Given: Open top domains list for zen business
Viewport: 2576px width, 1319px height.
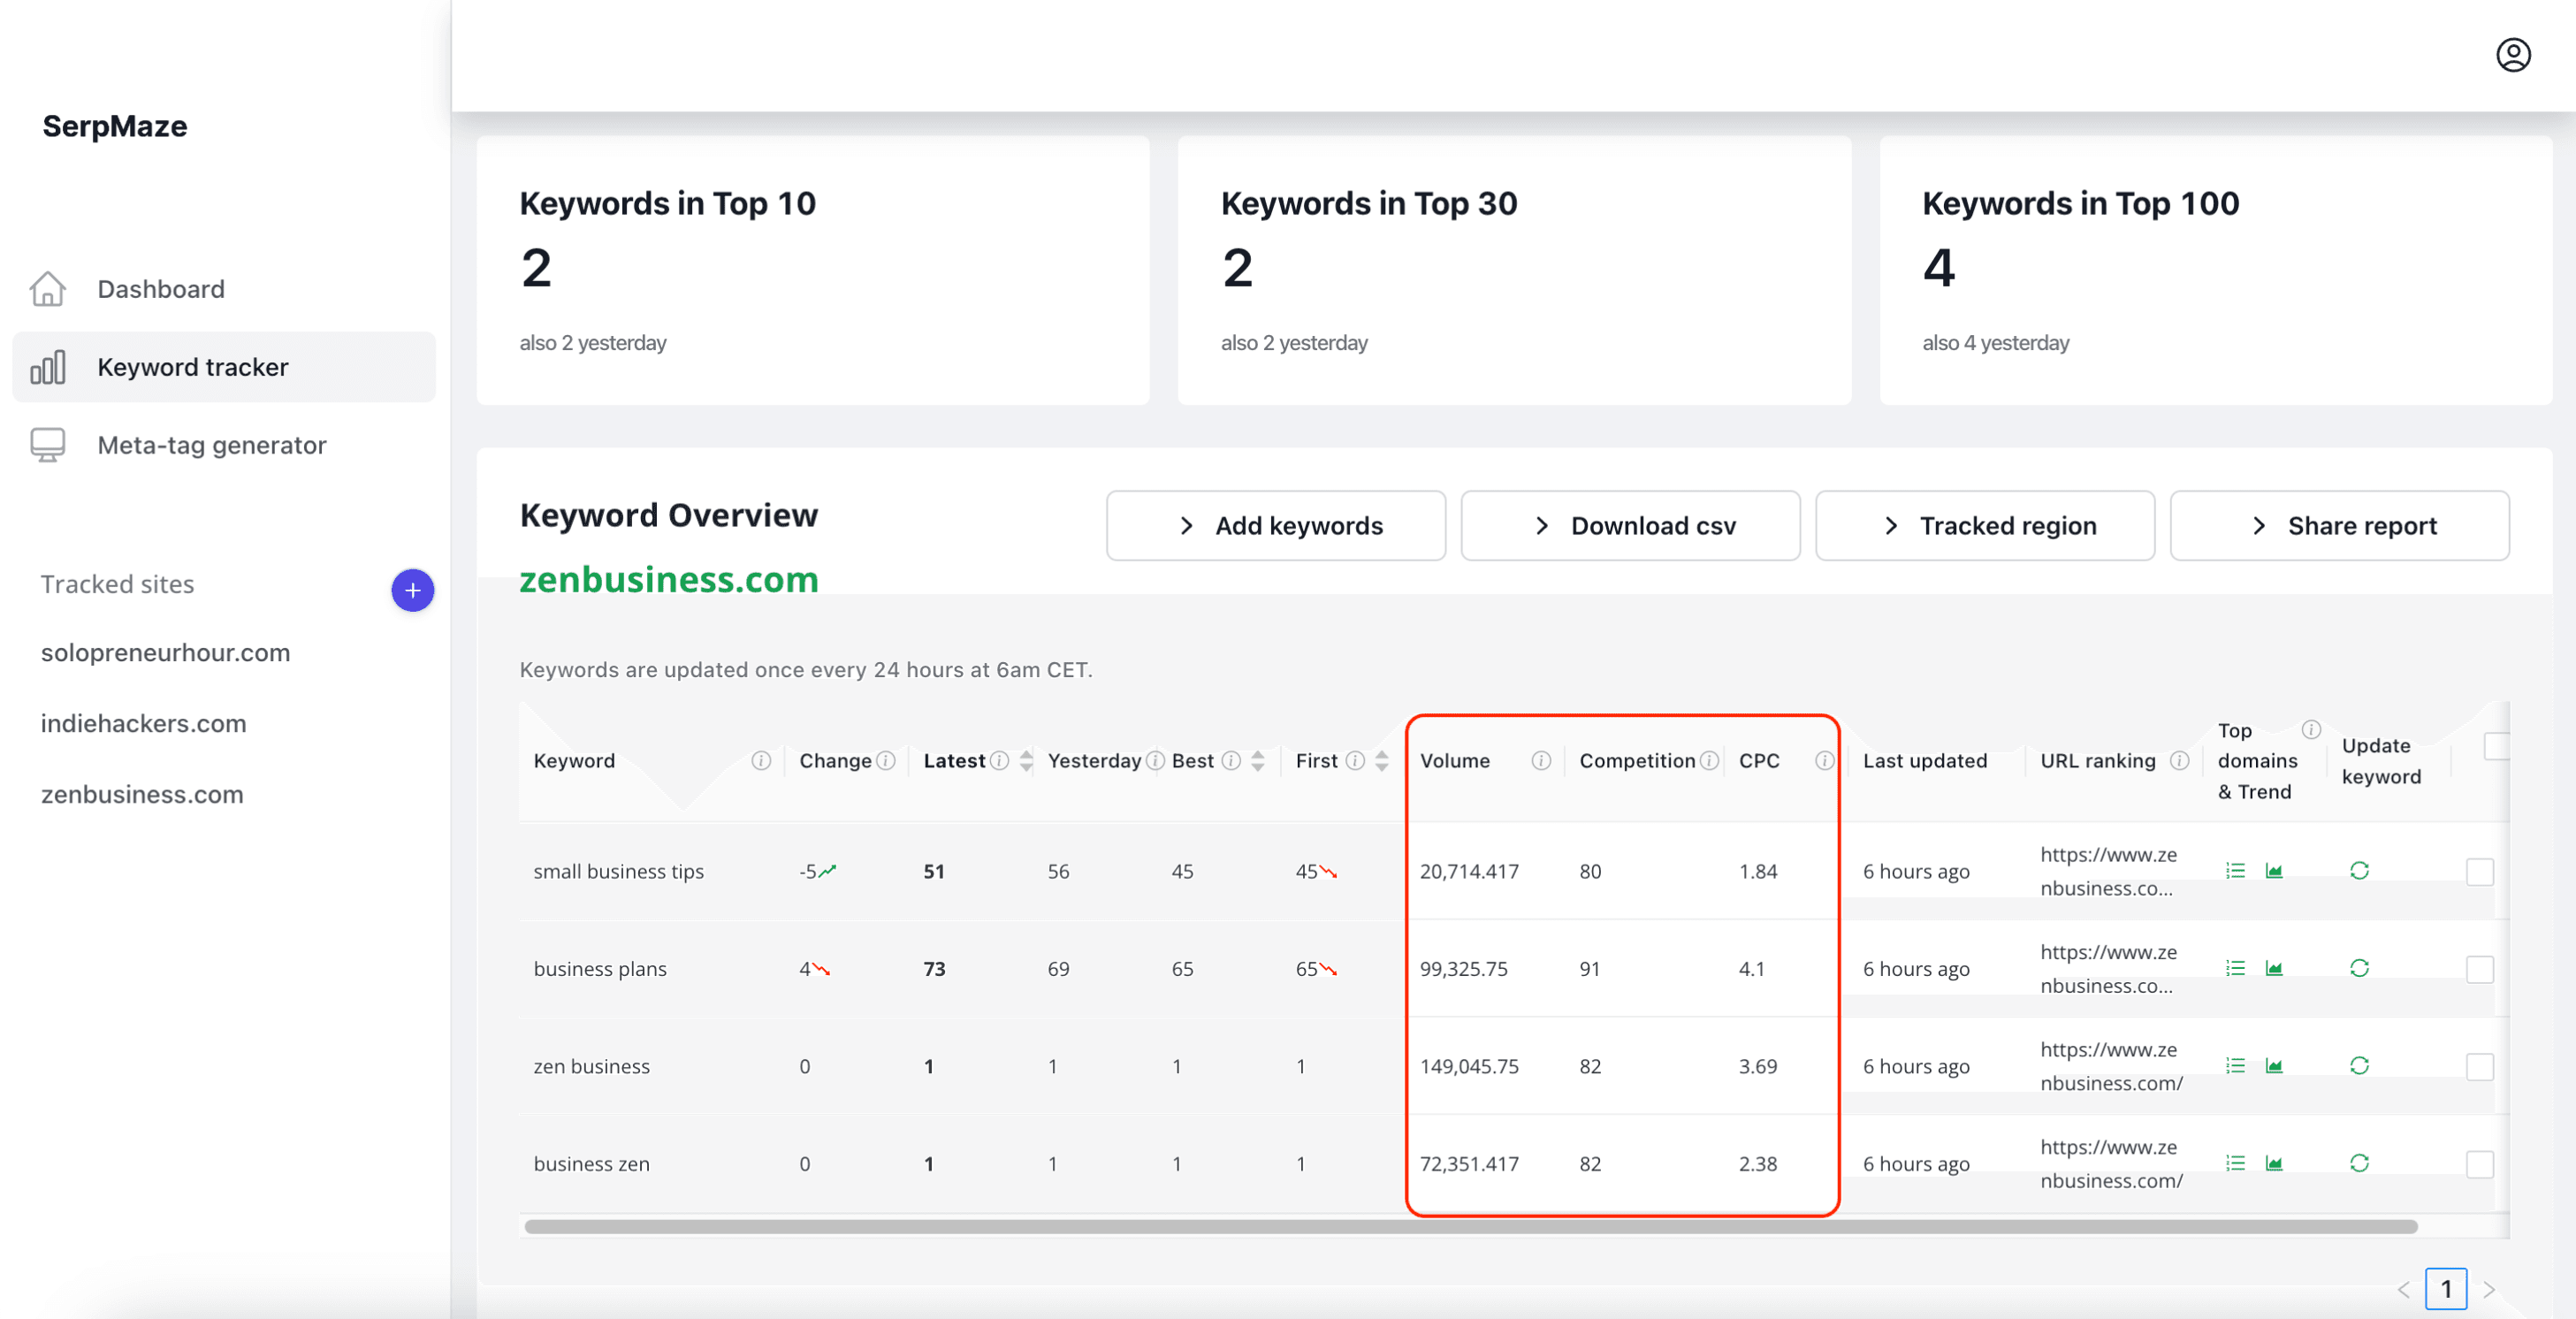Looking at the screenshot, I should coord(2235,1066).
